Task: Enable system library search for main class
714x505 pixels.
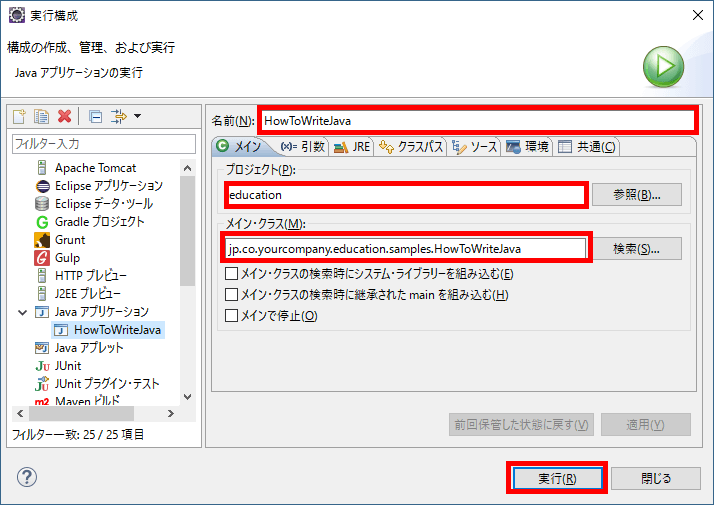Action: [232, 274]
